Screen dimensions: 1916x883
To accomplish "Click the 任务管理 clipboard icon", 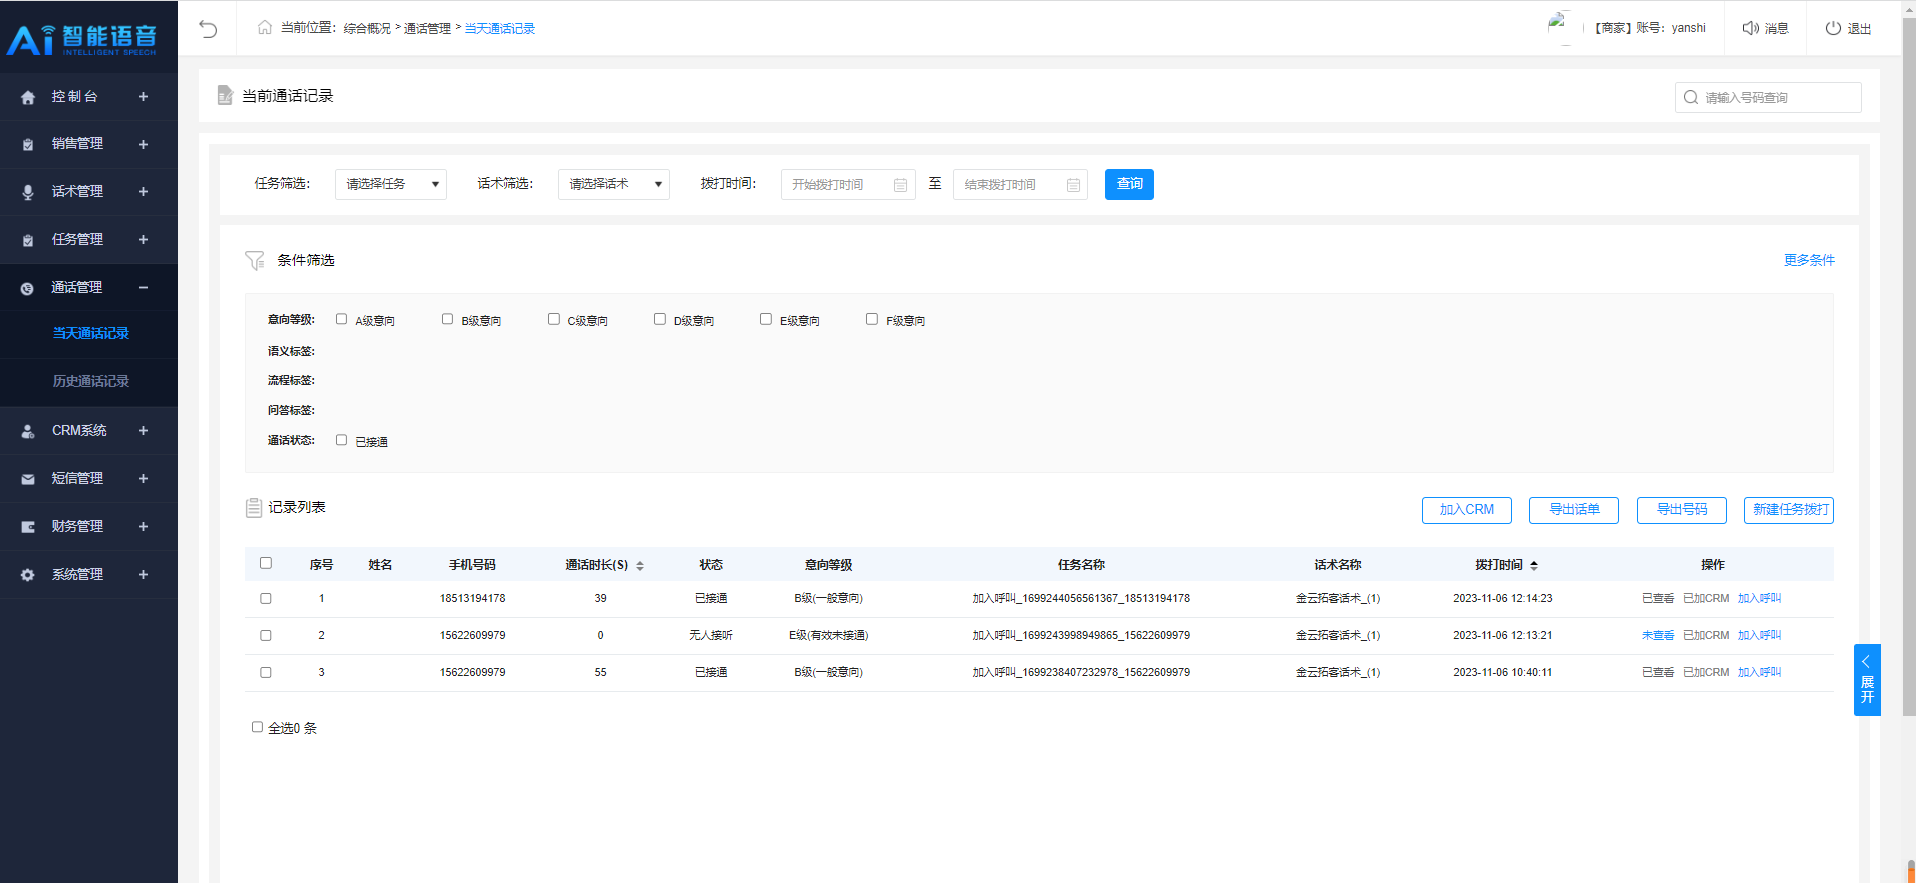I will (28, 240).
